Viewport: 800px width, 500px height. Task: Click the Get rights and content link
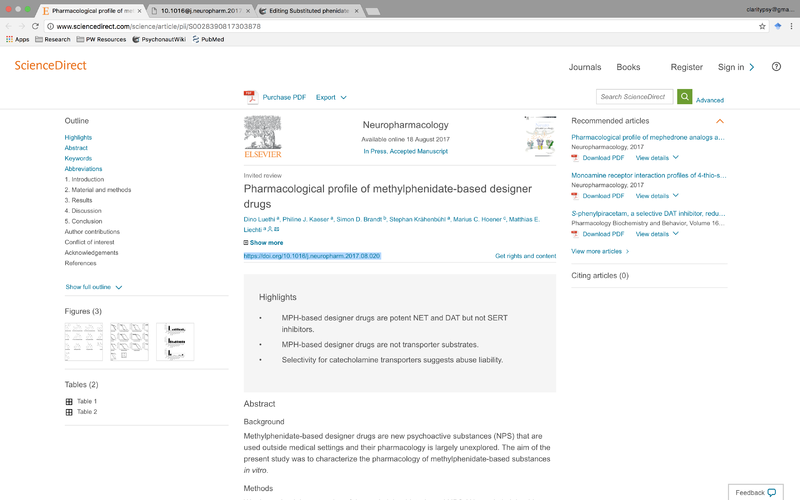coord(525,256)
